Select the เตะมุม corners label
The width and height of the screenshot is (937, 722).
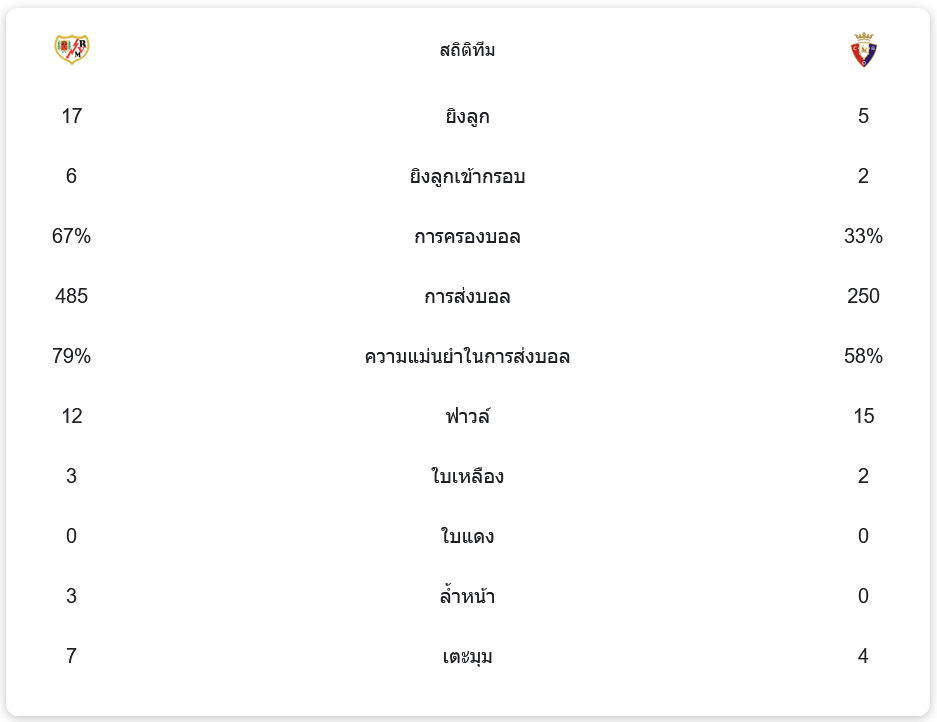point(467,657)
